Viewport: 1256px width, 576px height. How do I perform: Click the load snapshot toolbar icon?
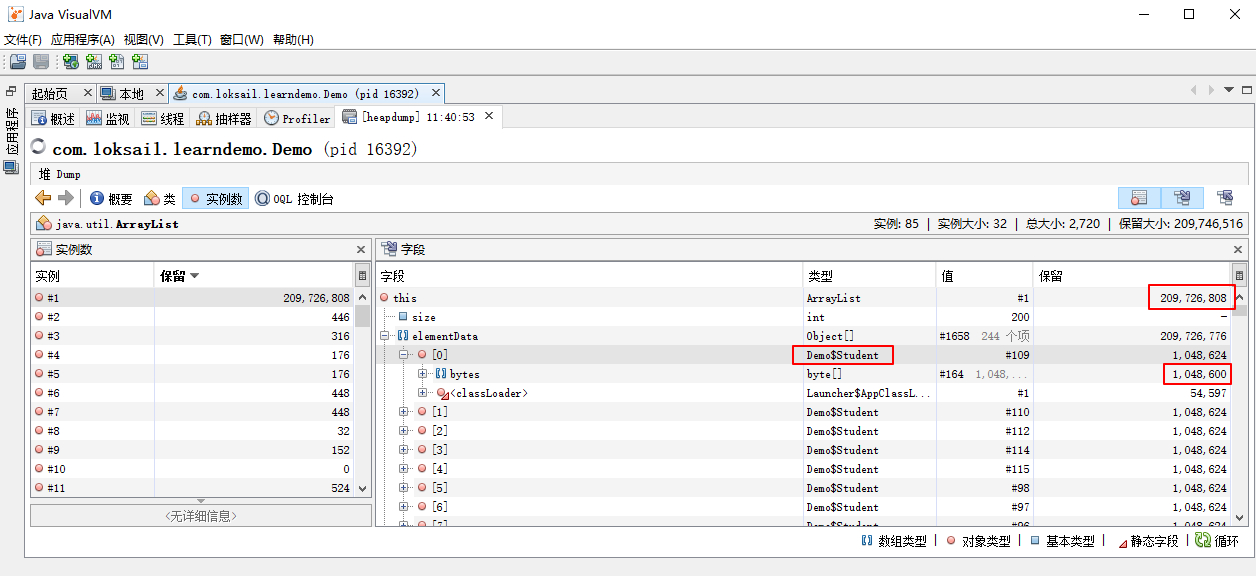(18, 62)
